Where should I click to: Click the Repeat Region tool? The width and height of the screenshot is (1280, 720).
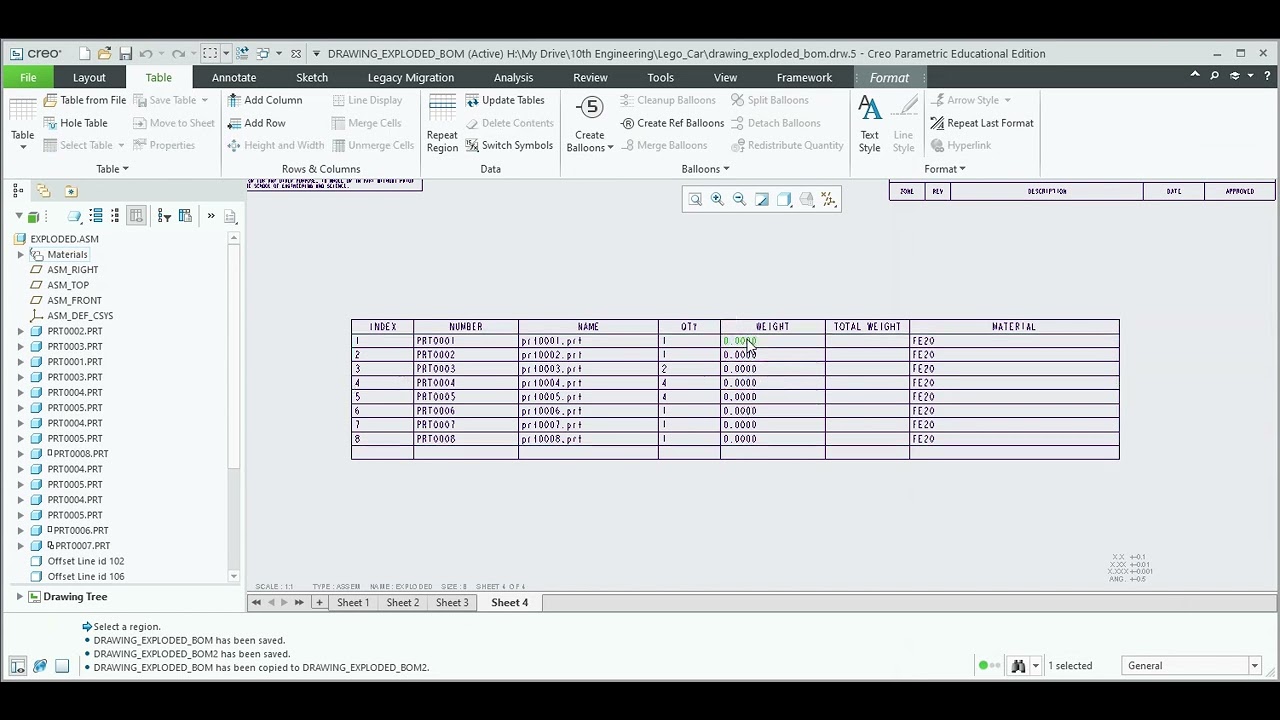[442, 125]
